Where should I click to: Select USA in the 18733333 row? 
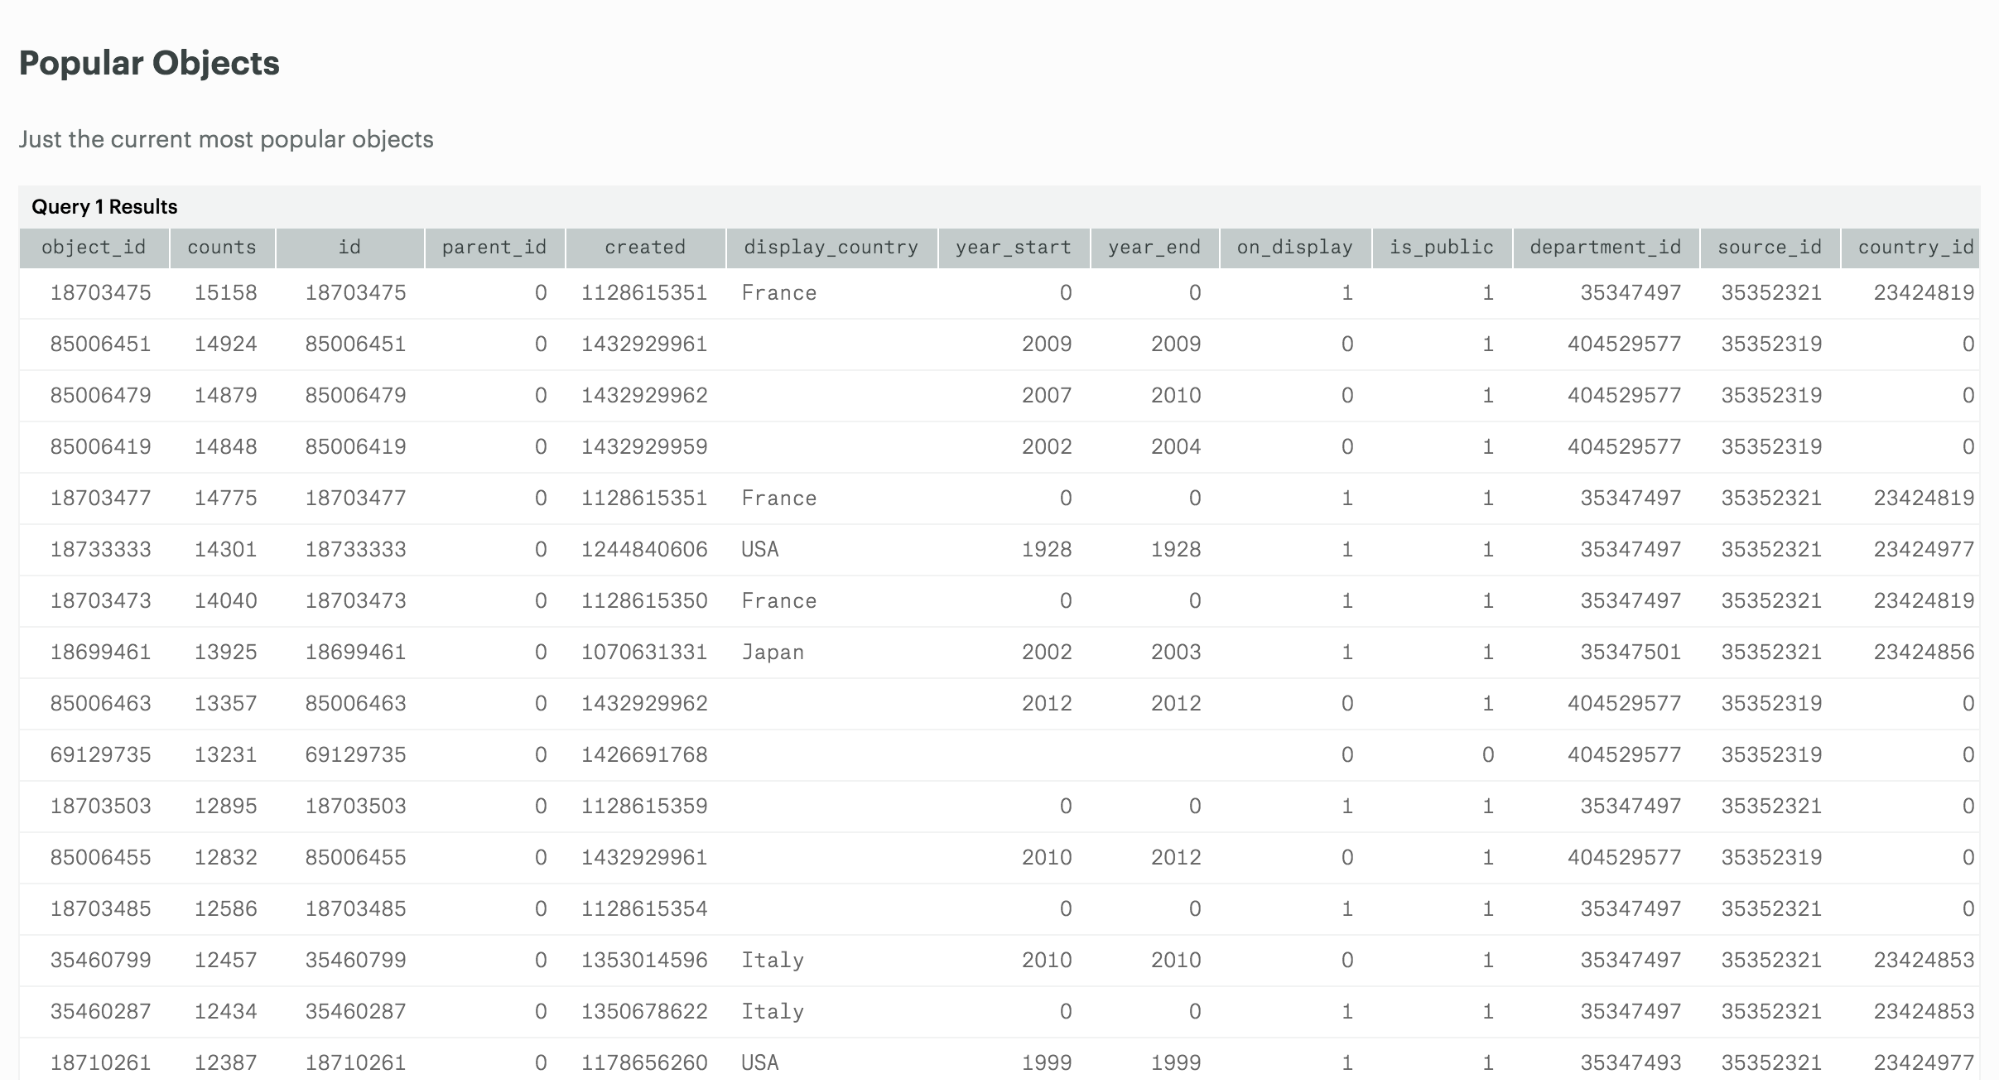(760, 549)
